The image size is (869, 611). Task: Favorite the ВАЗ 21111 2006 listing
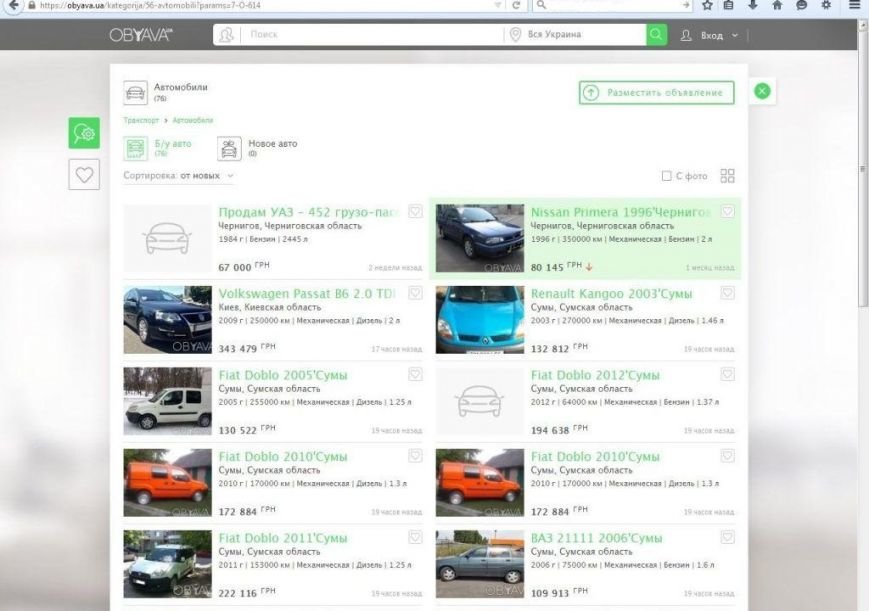[728, 537]
